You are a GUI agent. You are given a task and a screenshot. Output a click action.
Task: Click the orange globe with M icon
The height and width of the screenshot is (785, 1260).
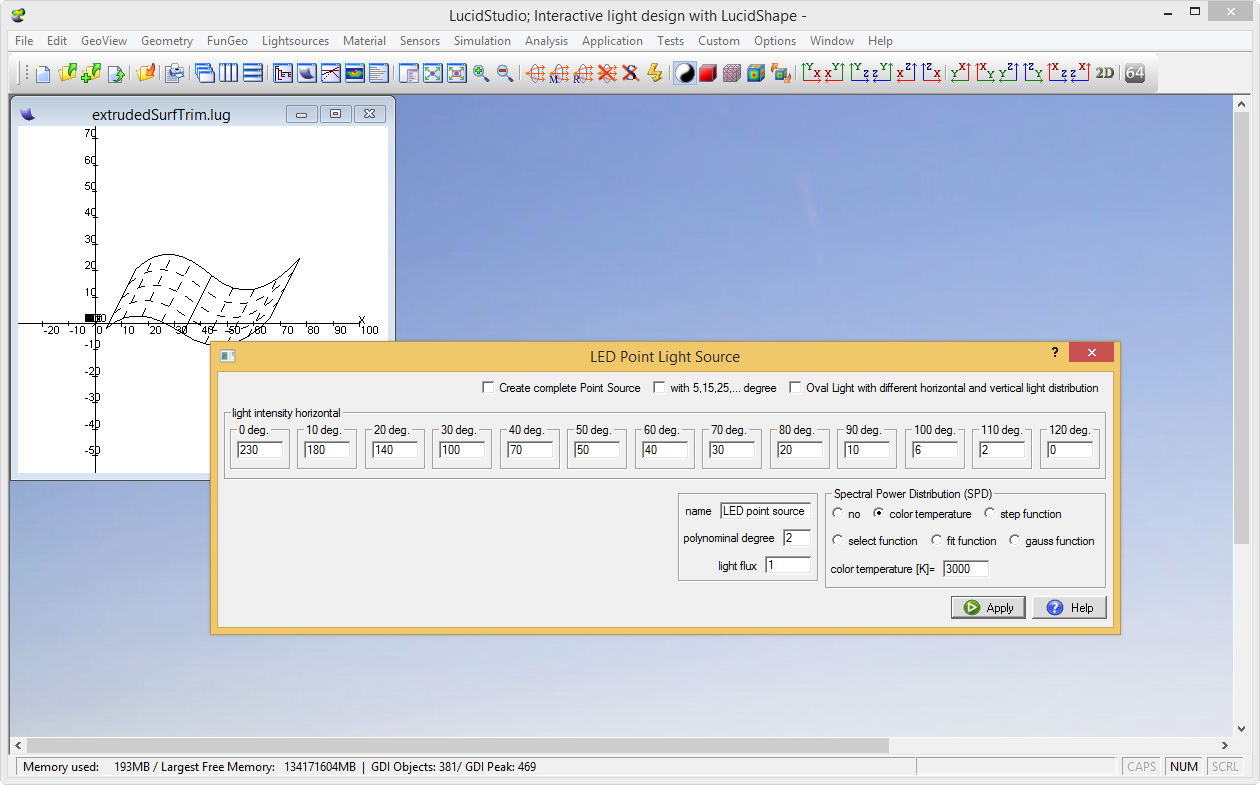[x=559, y=73]
